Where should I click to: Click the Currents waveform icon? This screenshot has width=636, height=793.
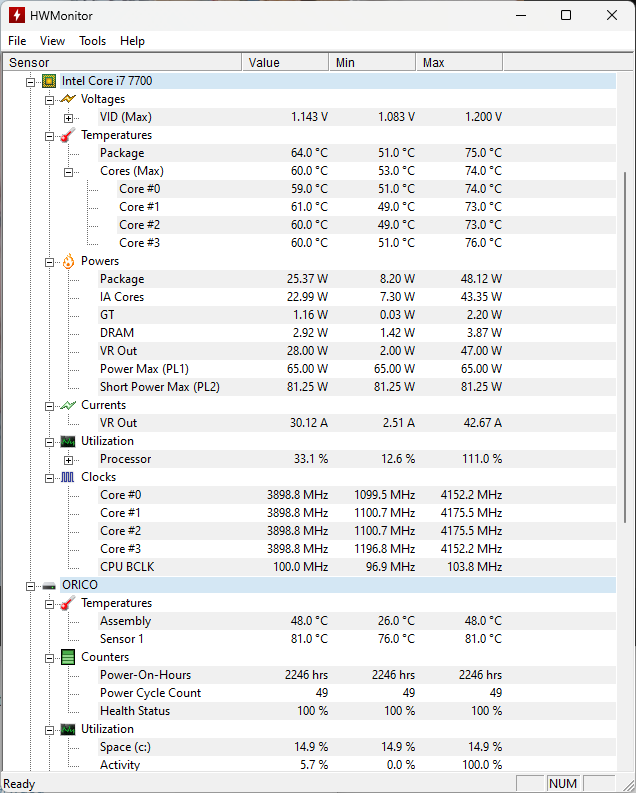click(68, 405)
